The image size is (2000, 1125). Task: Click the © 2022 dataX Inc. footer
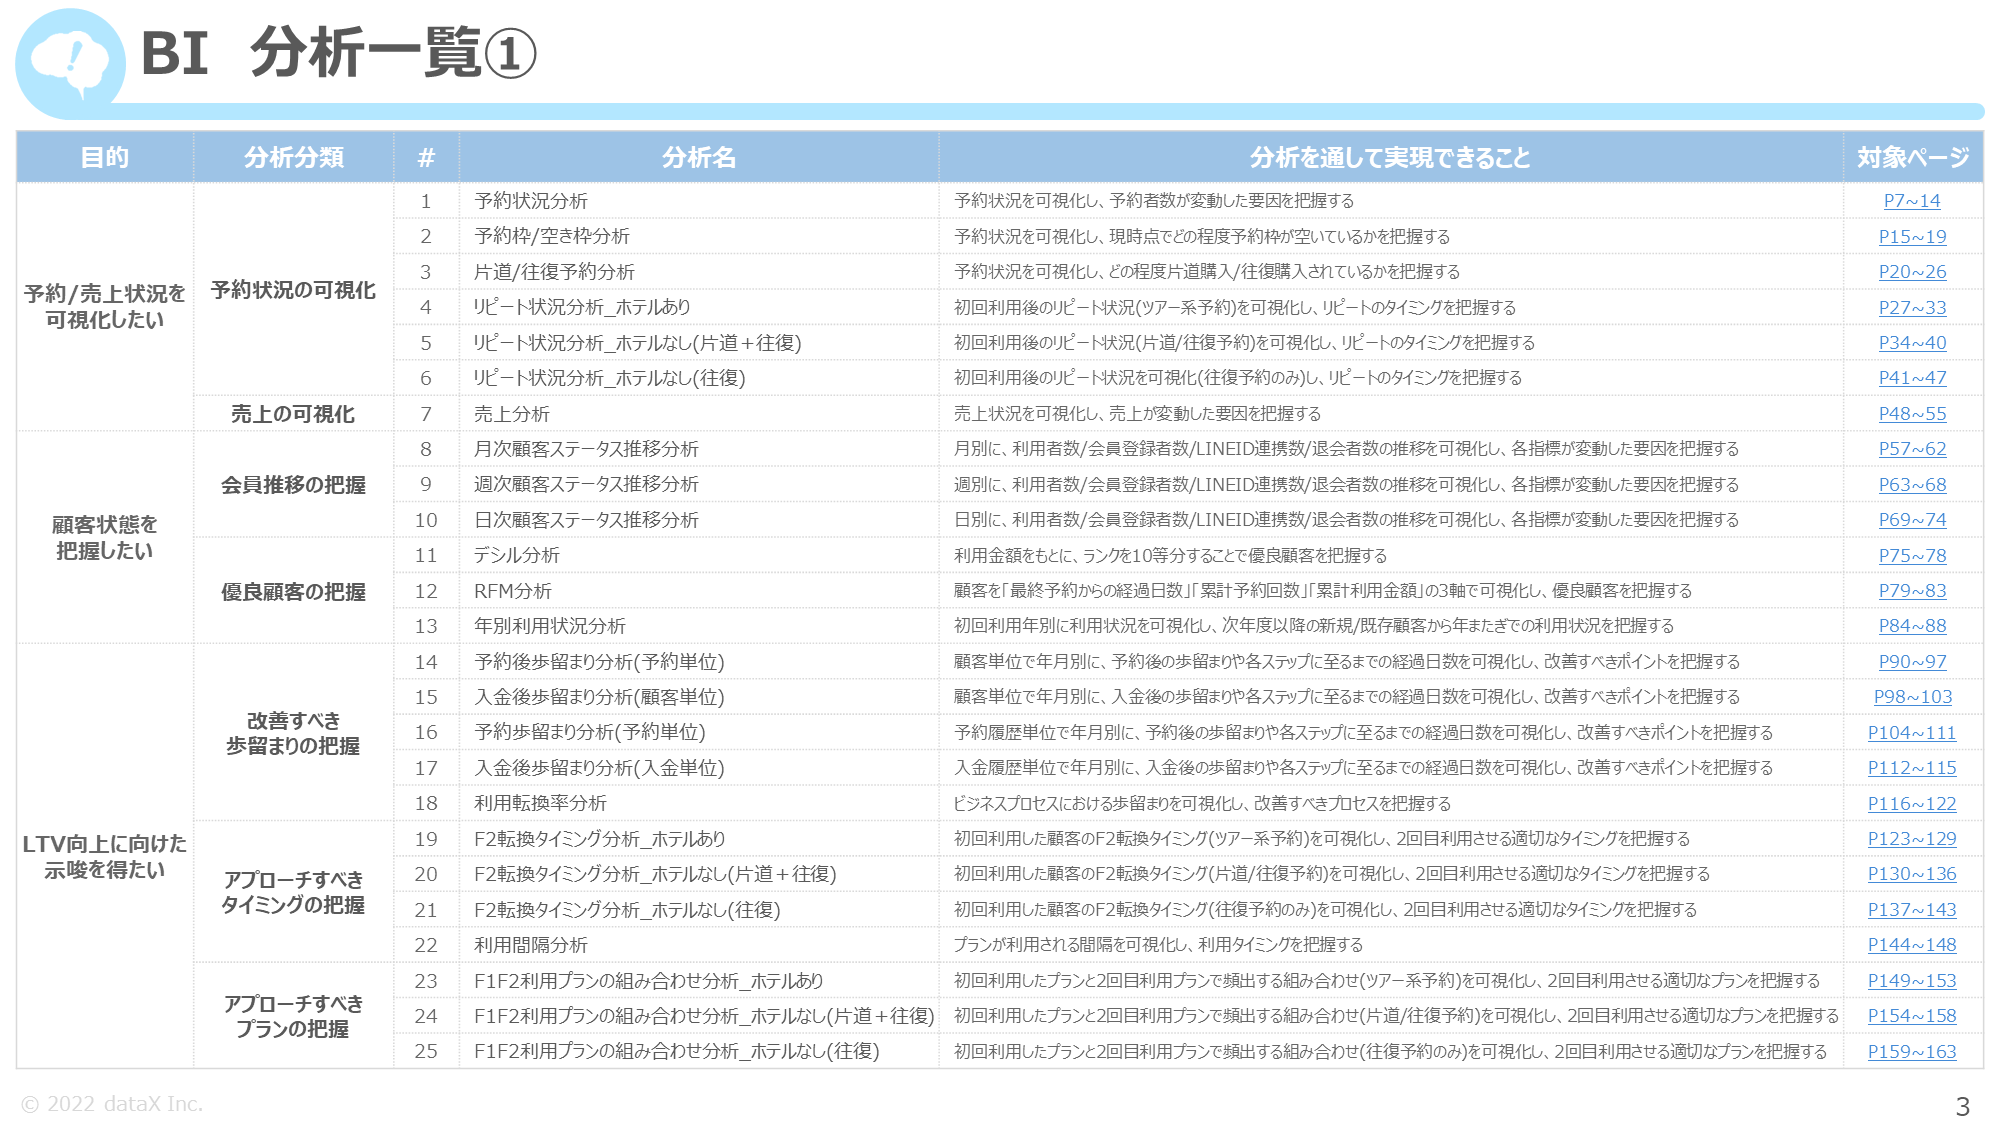112,1104
